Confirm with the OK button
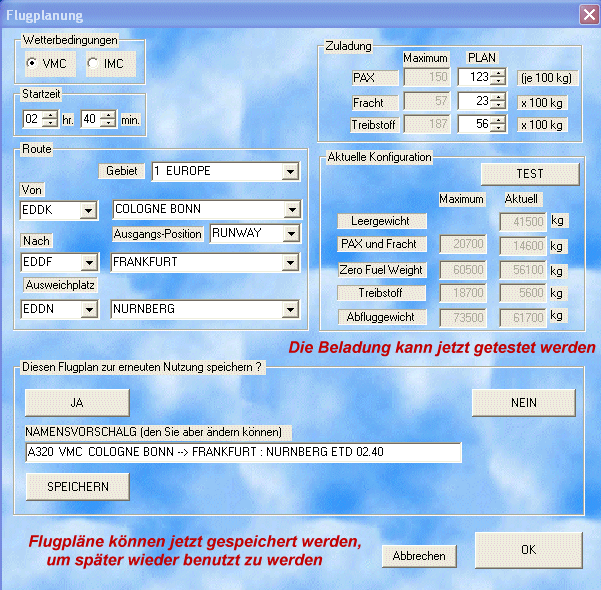Screen dimensions: 601x590 tap(528, 550)
